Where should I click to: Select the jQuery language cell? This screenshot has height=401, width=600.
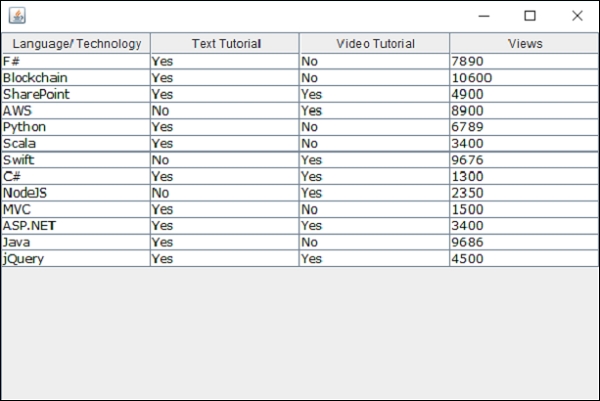76,258
